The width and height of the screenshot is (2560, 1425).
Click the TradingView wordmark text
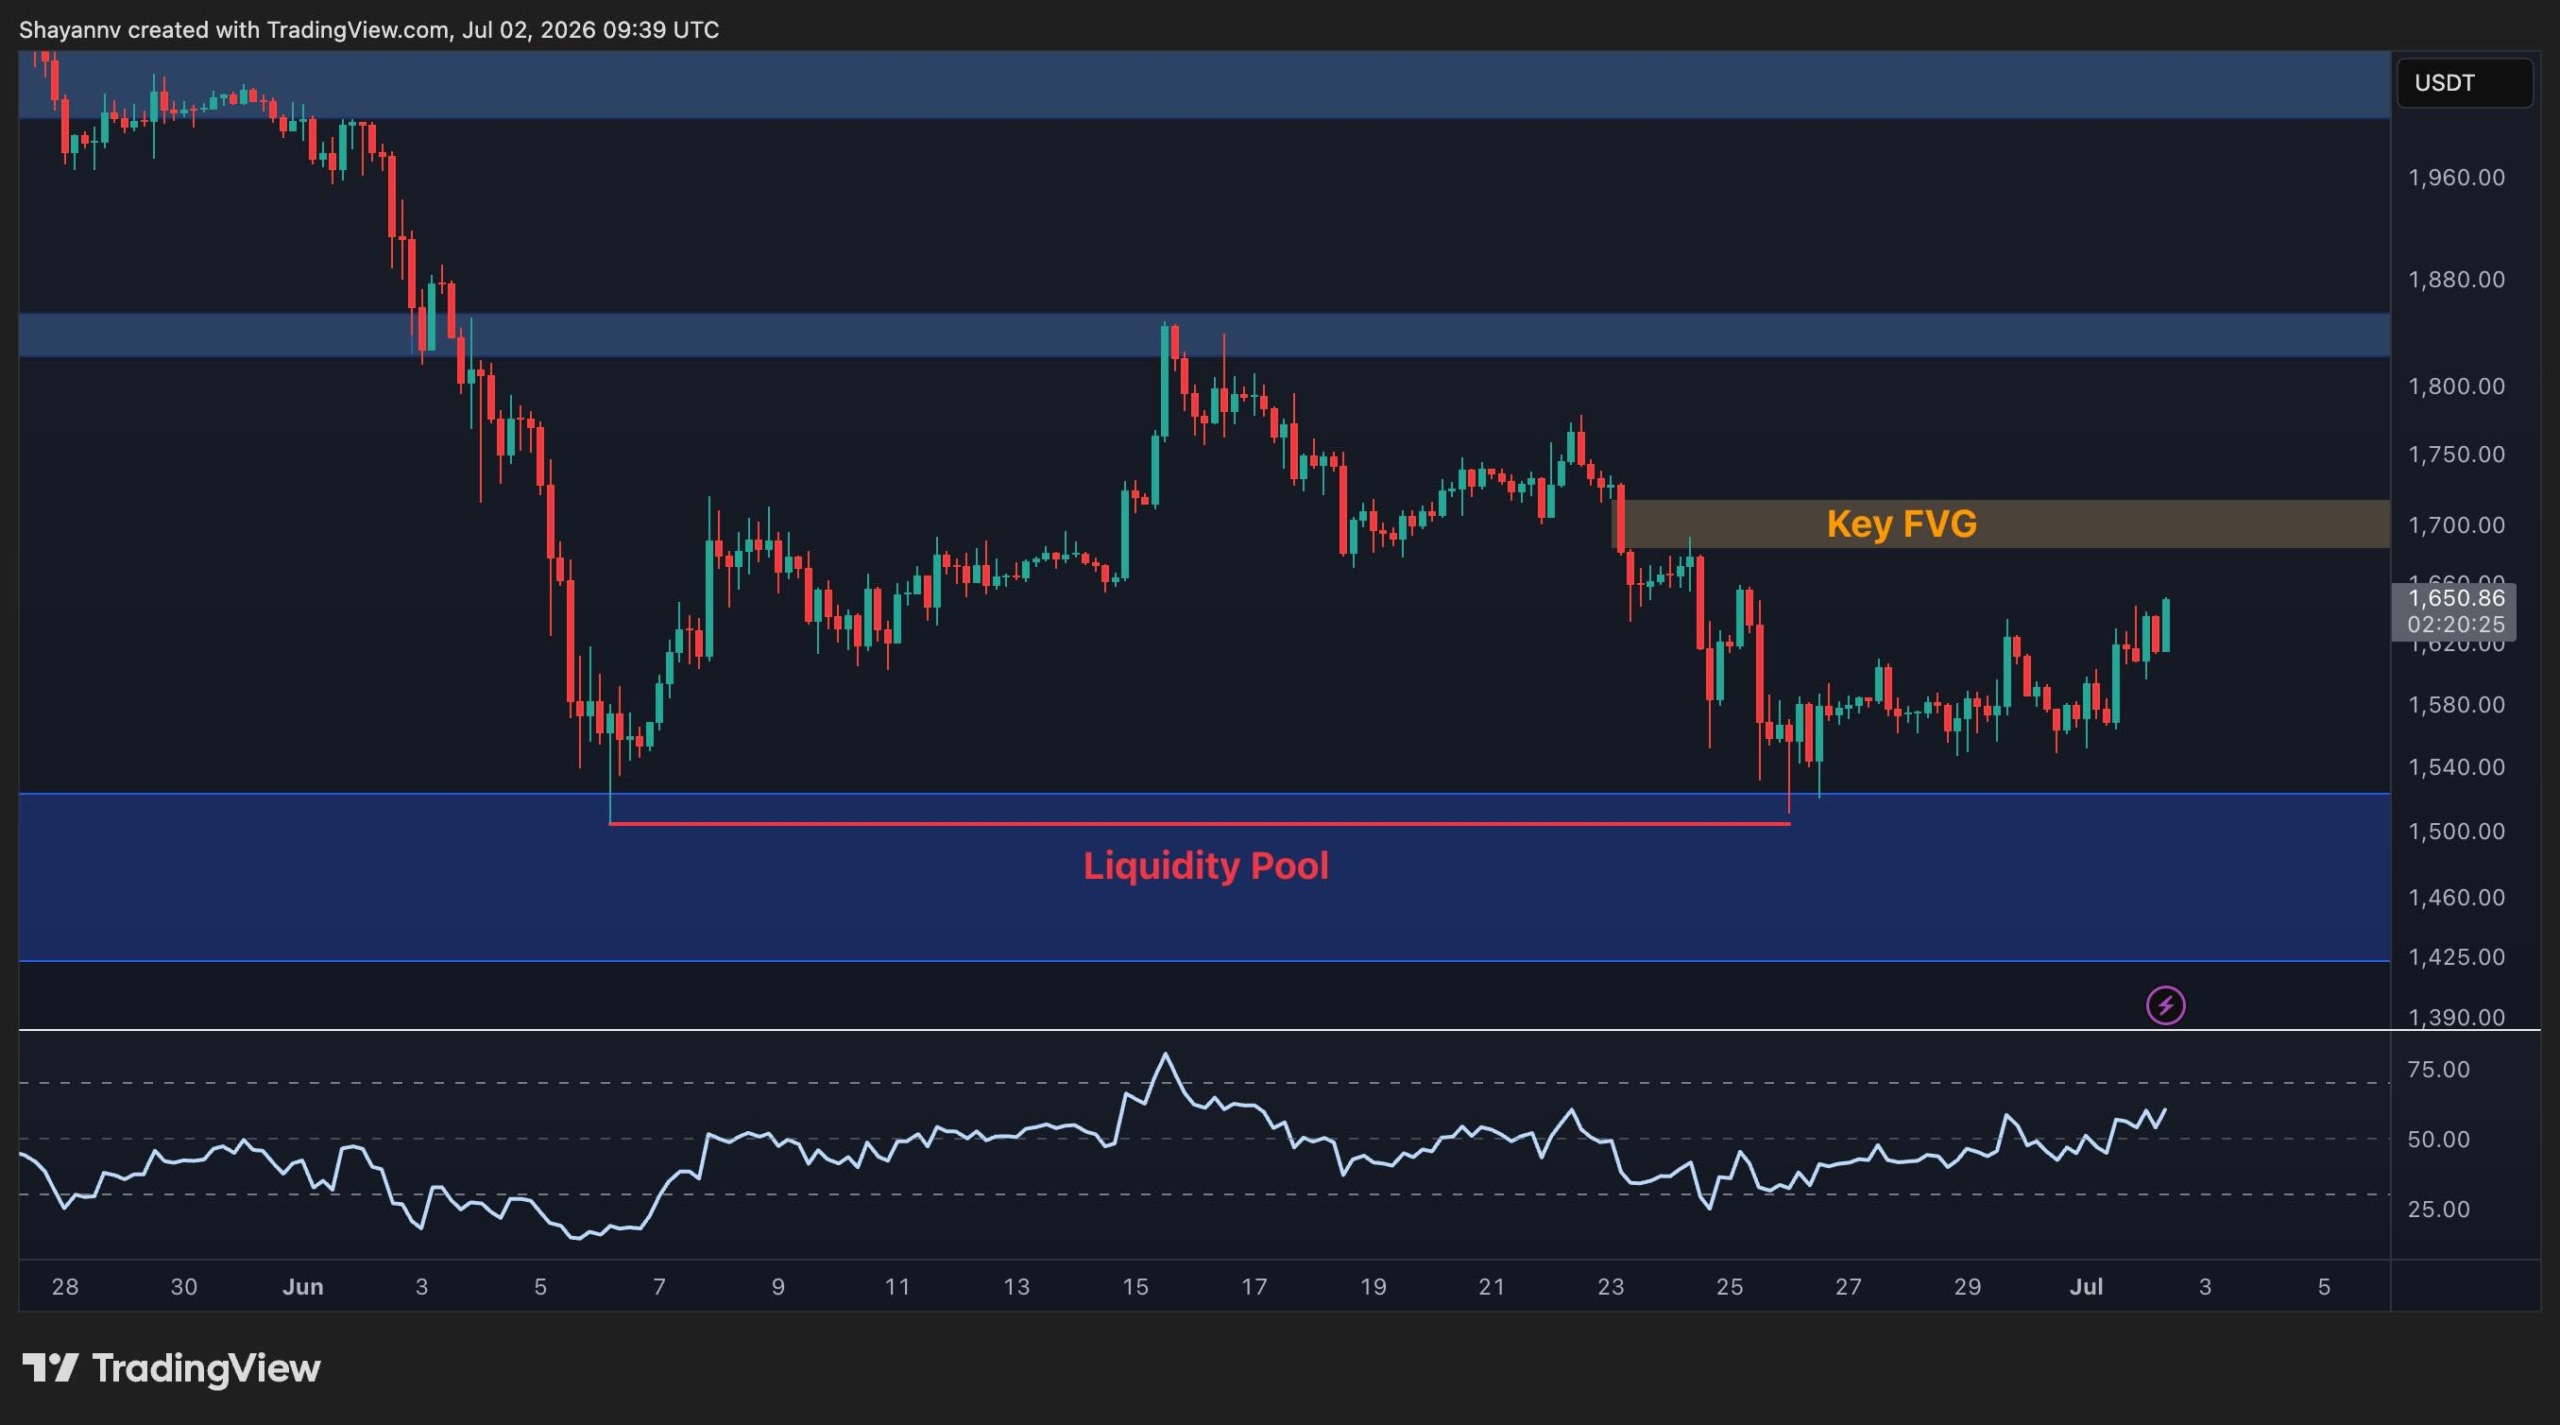206,1368
